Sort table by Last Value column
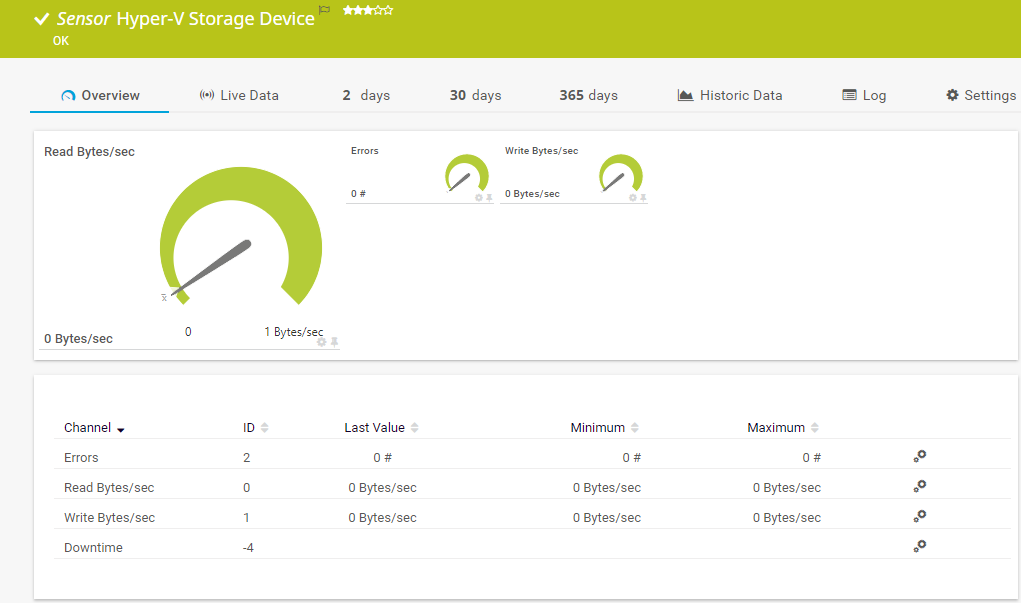Screen dimensions: 1021x603 [414, 428]
